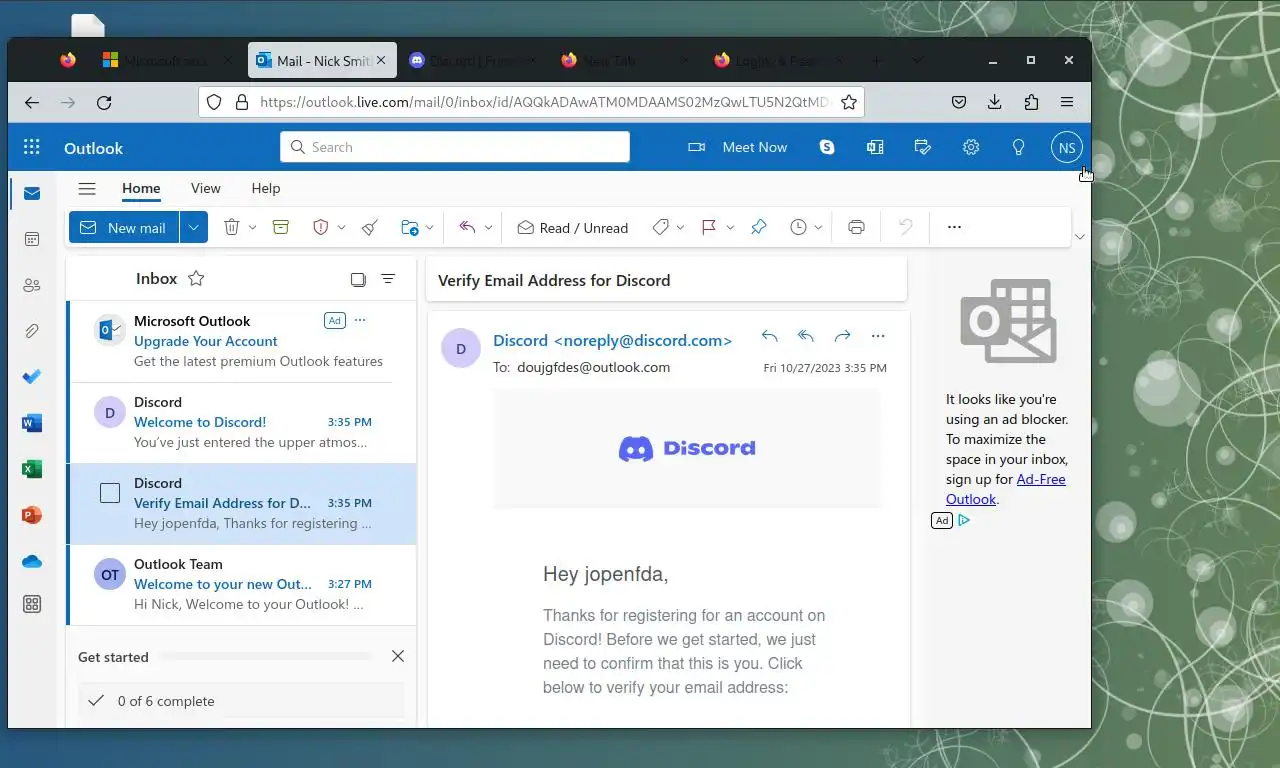
Task: Expand the Reply options dropdown
Action: pos(488,227)
